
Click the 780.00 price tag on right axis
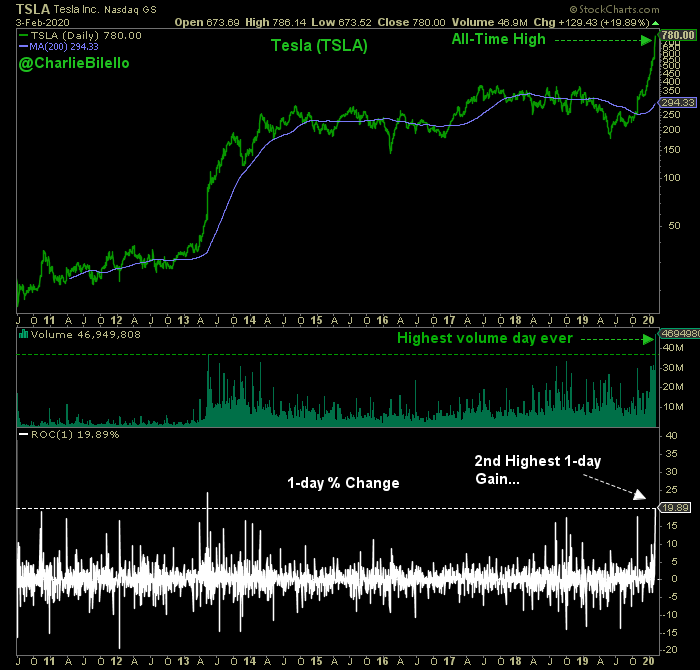678,35
